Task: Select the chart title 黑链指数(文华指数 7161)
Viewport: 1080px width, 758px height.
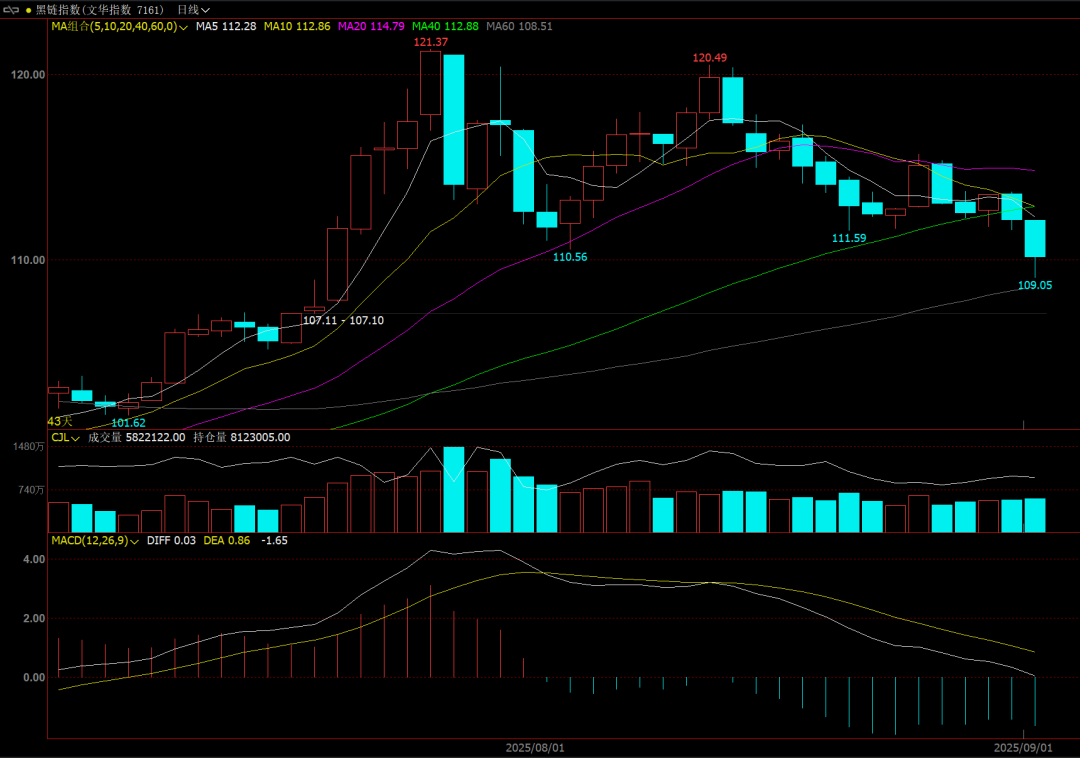Action: (x=100, y=10)
